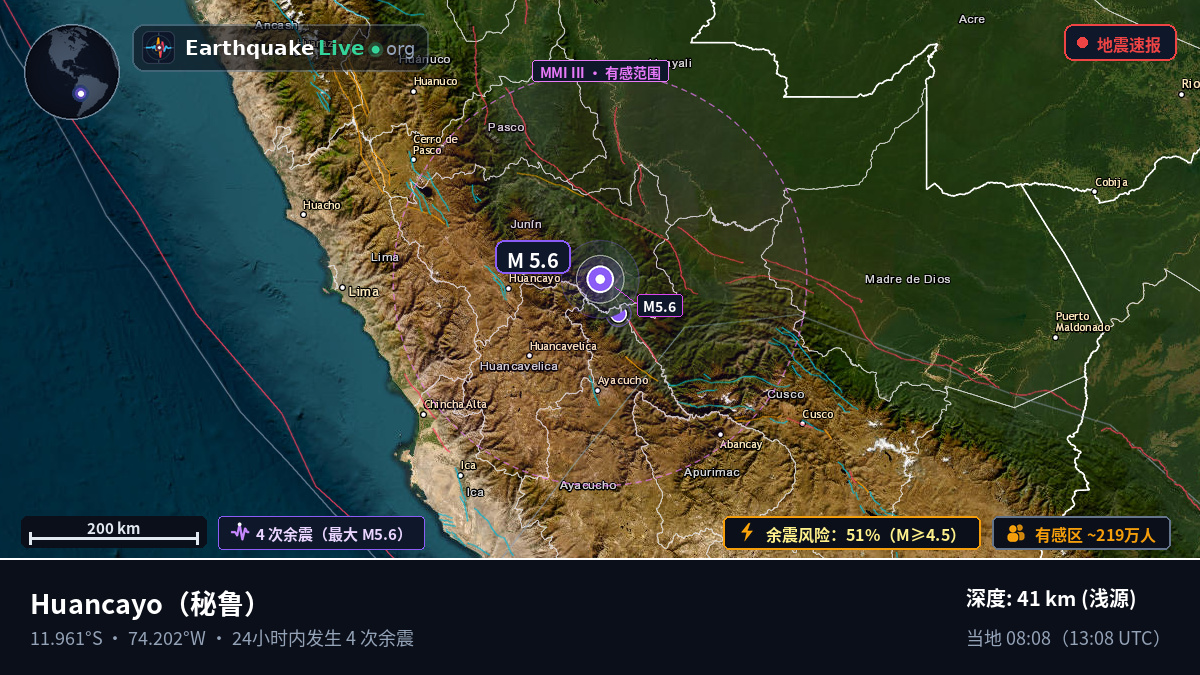
Task: Click the 24小时内发生 4 次余震 text
Action: [323, 638]
